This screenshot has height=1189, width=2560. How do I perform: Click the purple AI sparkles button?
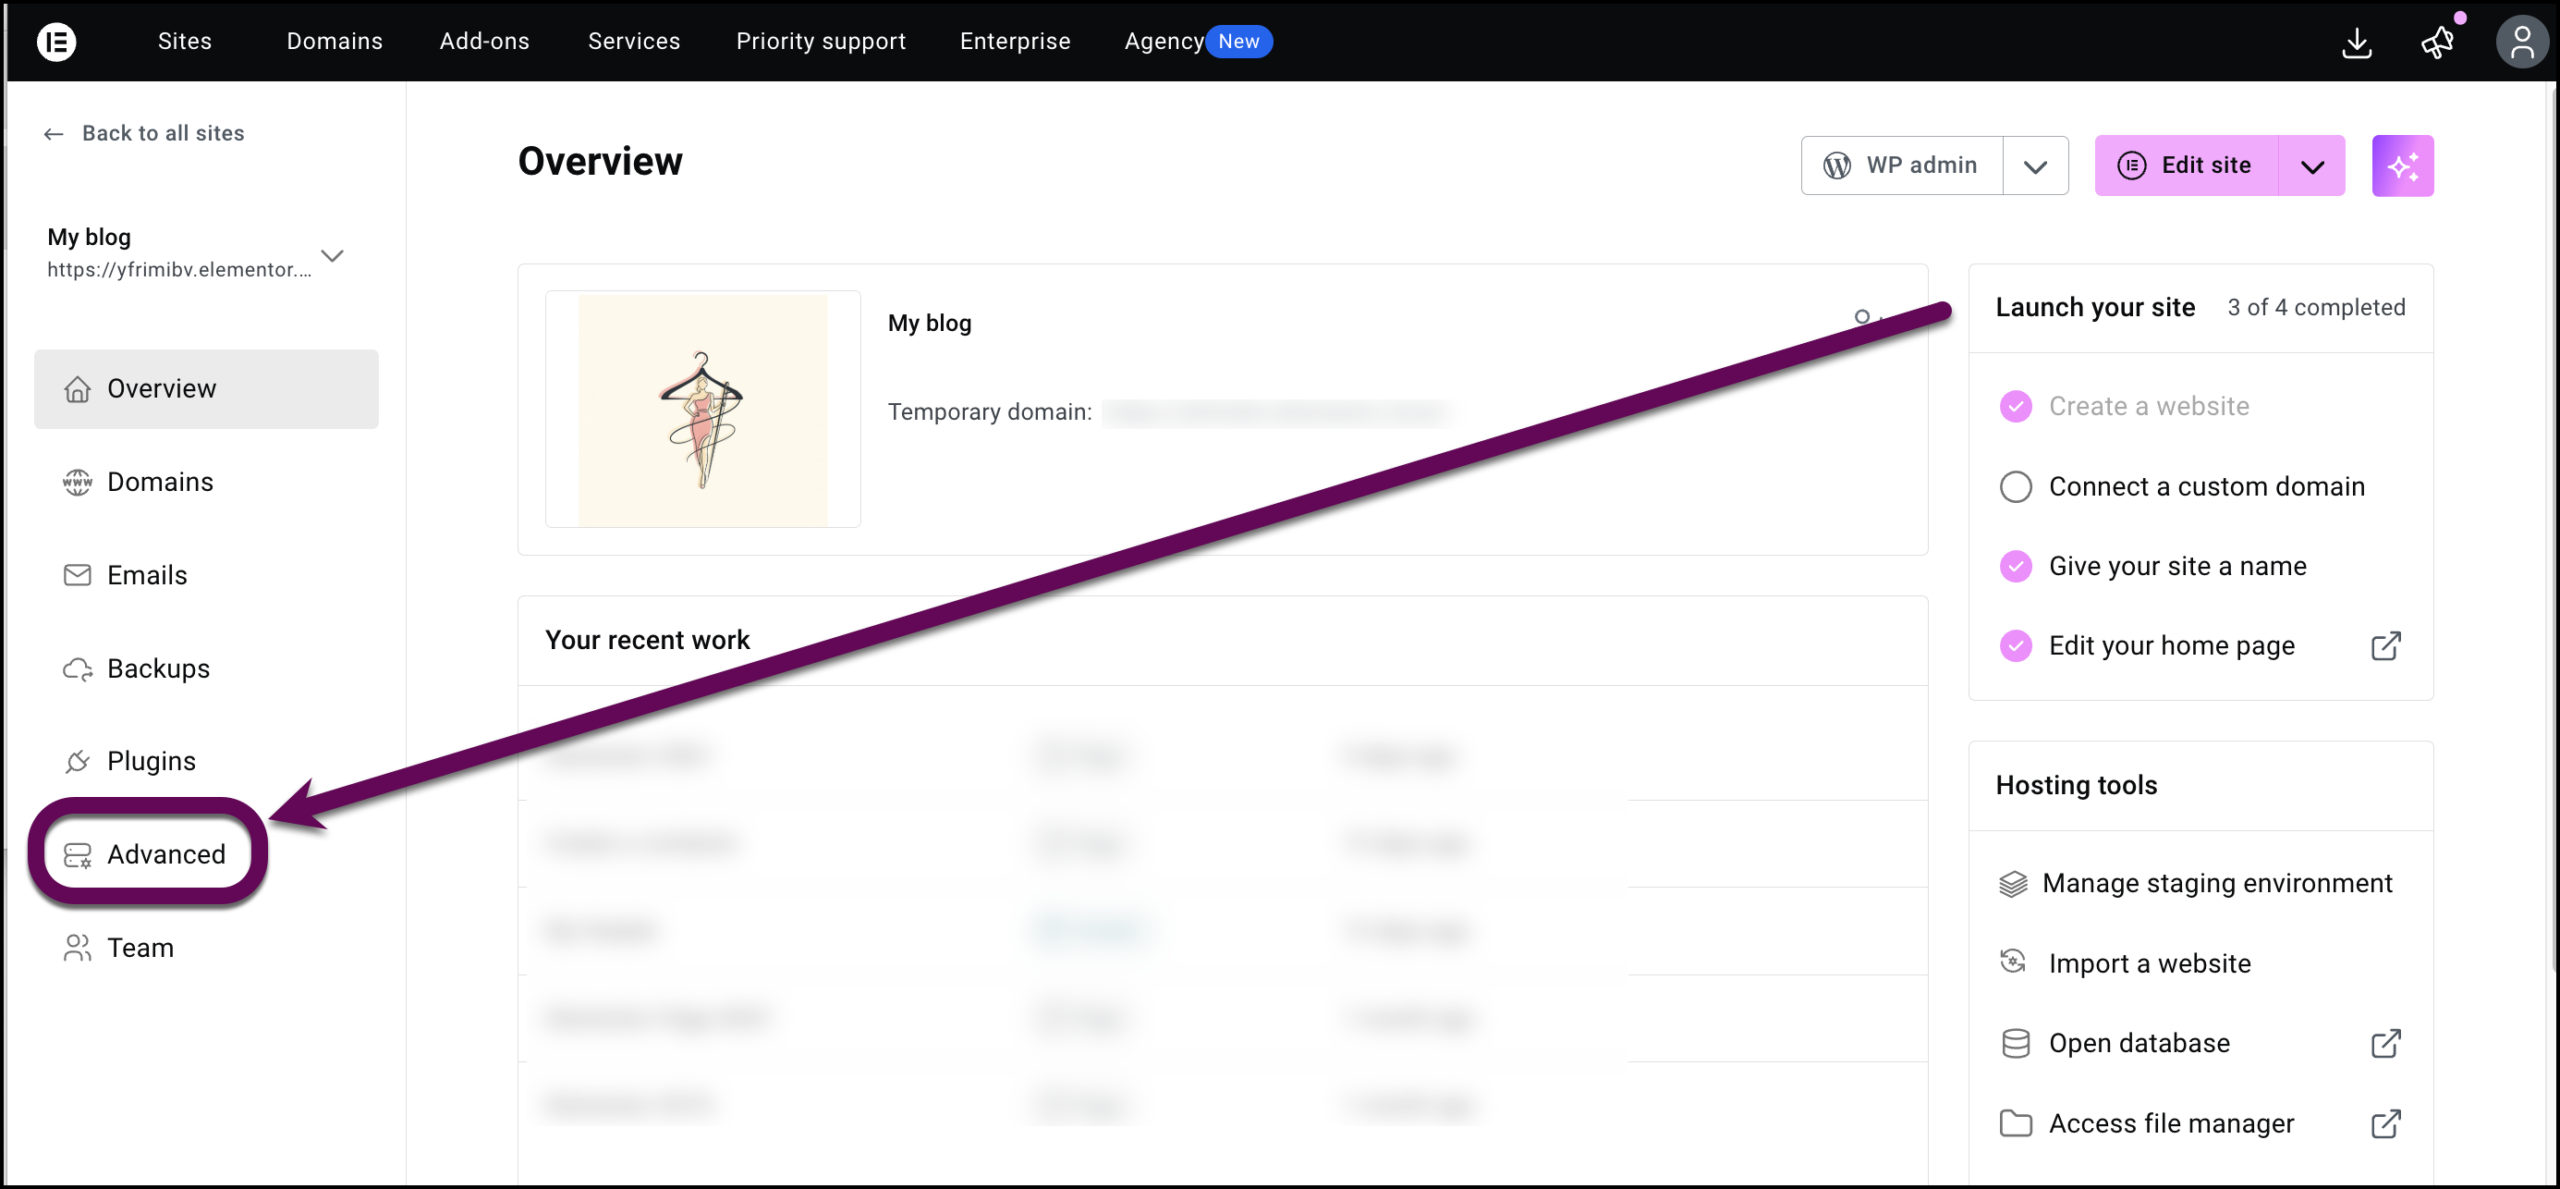coord(2404,165)
